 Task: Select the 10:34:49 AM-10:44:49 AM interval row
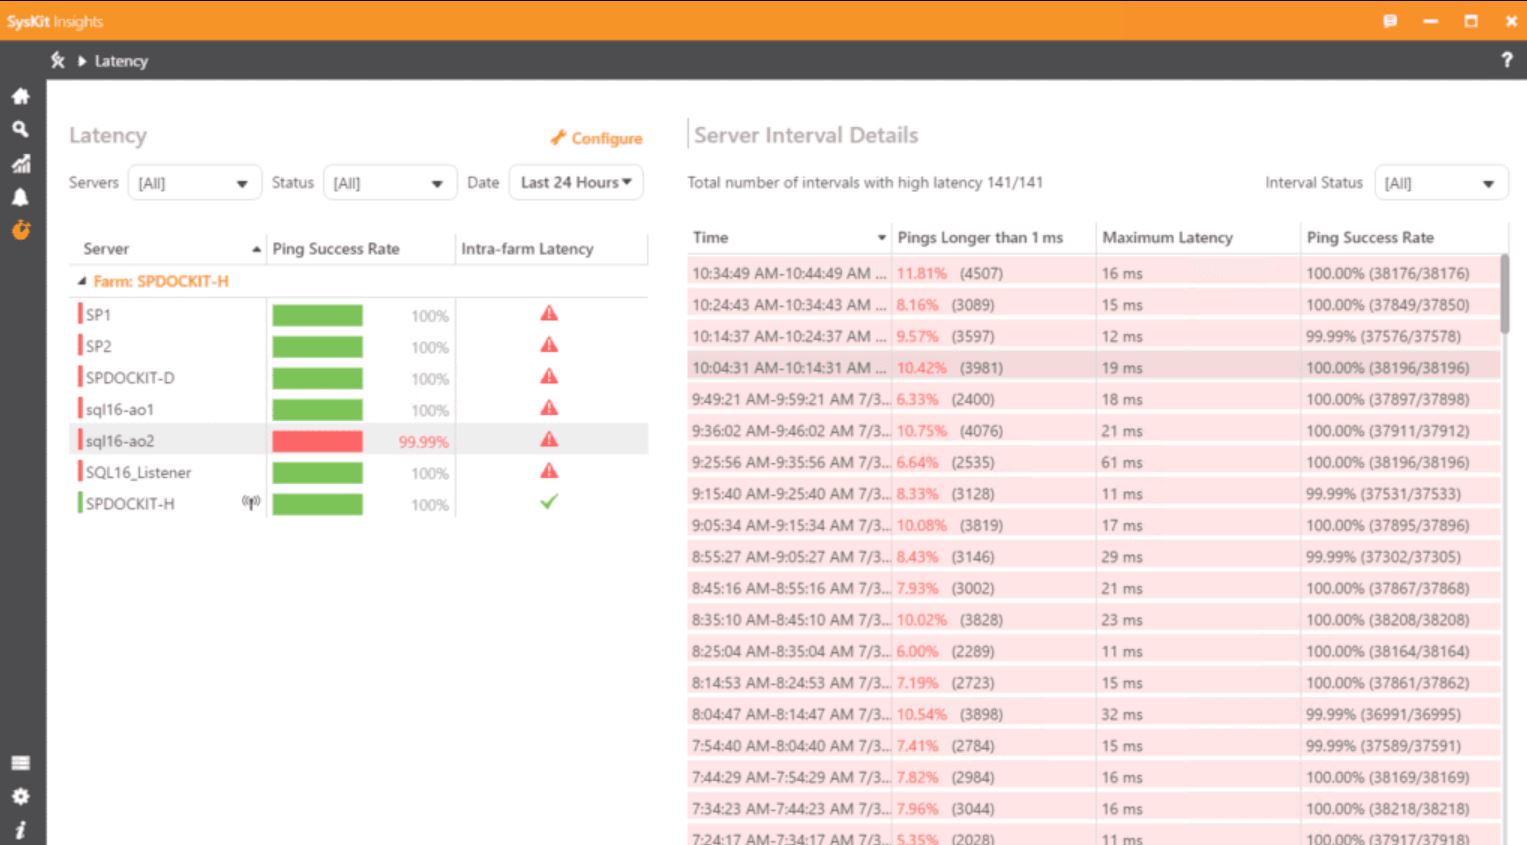tap(1094, 273)
